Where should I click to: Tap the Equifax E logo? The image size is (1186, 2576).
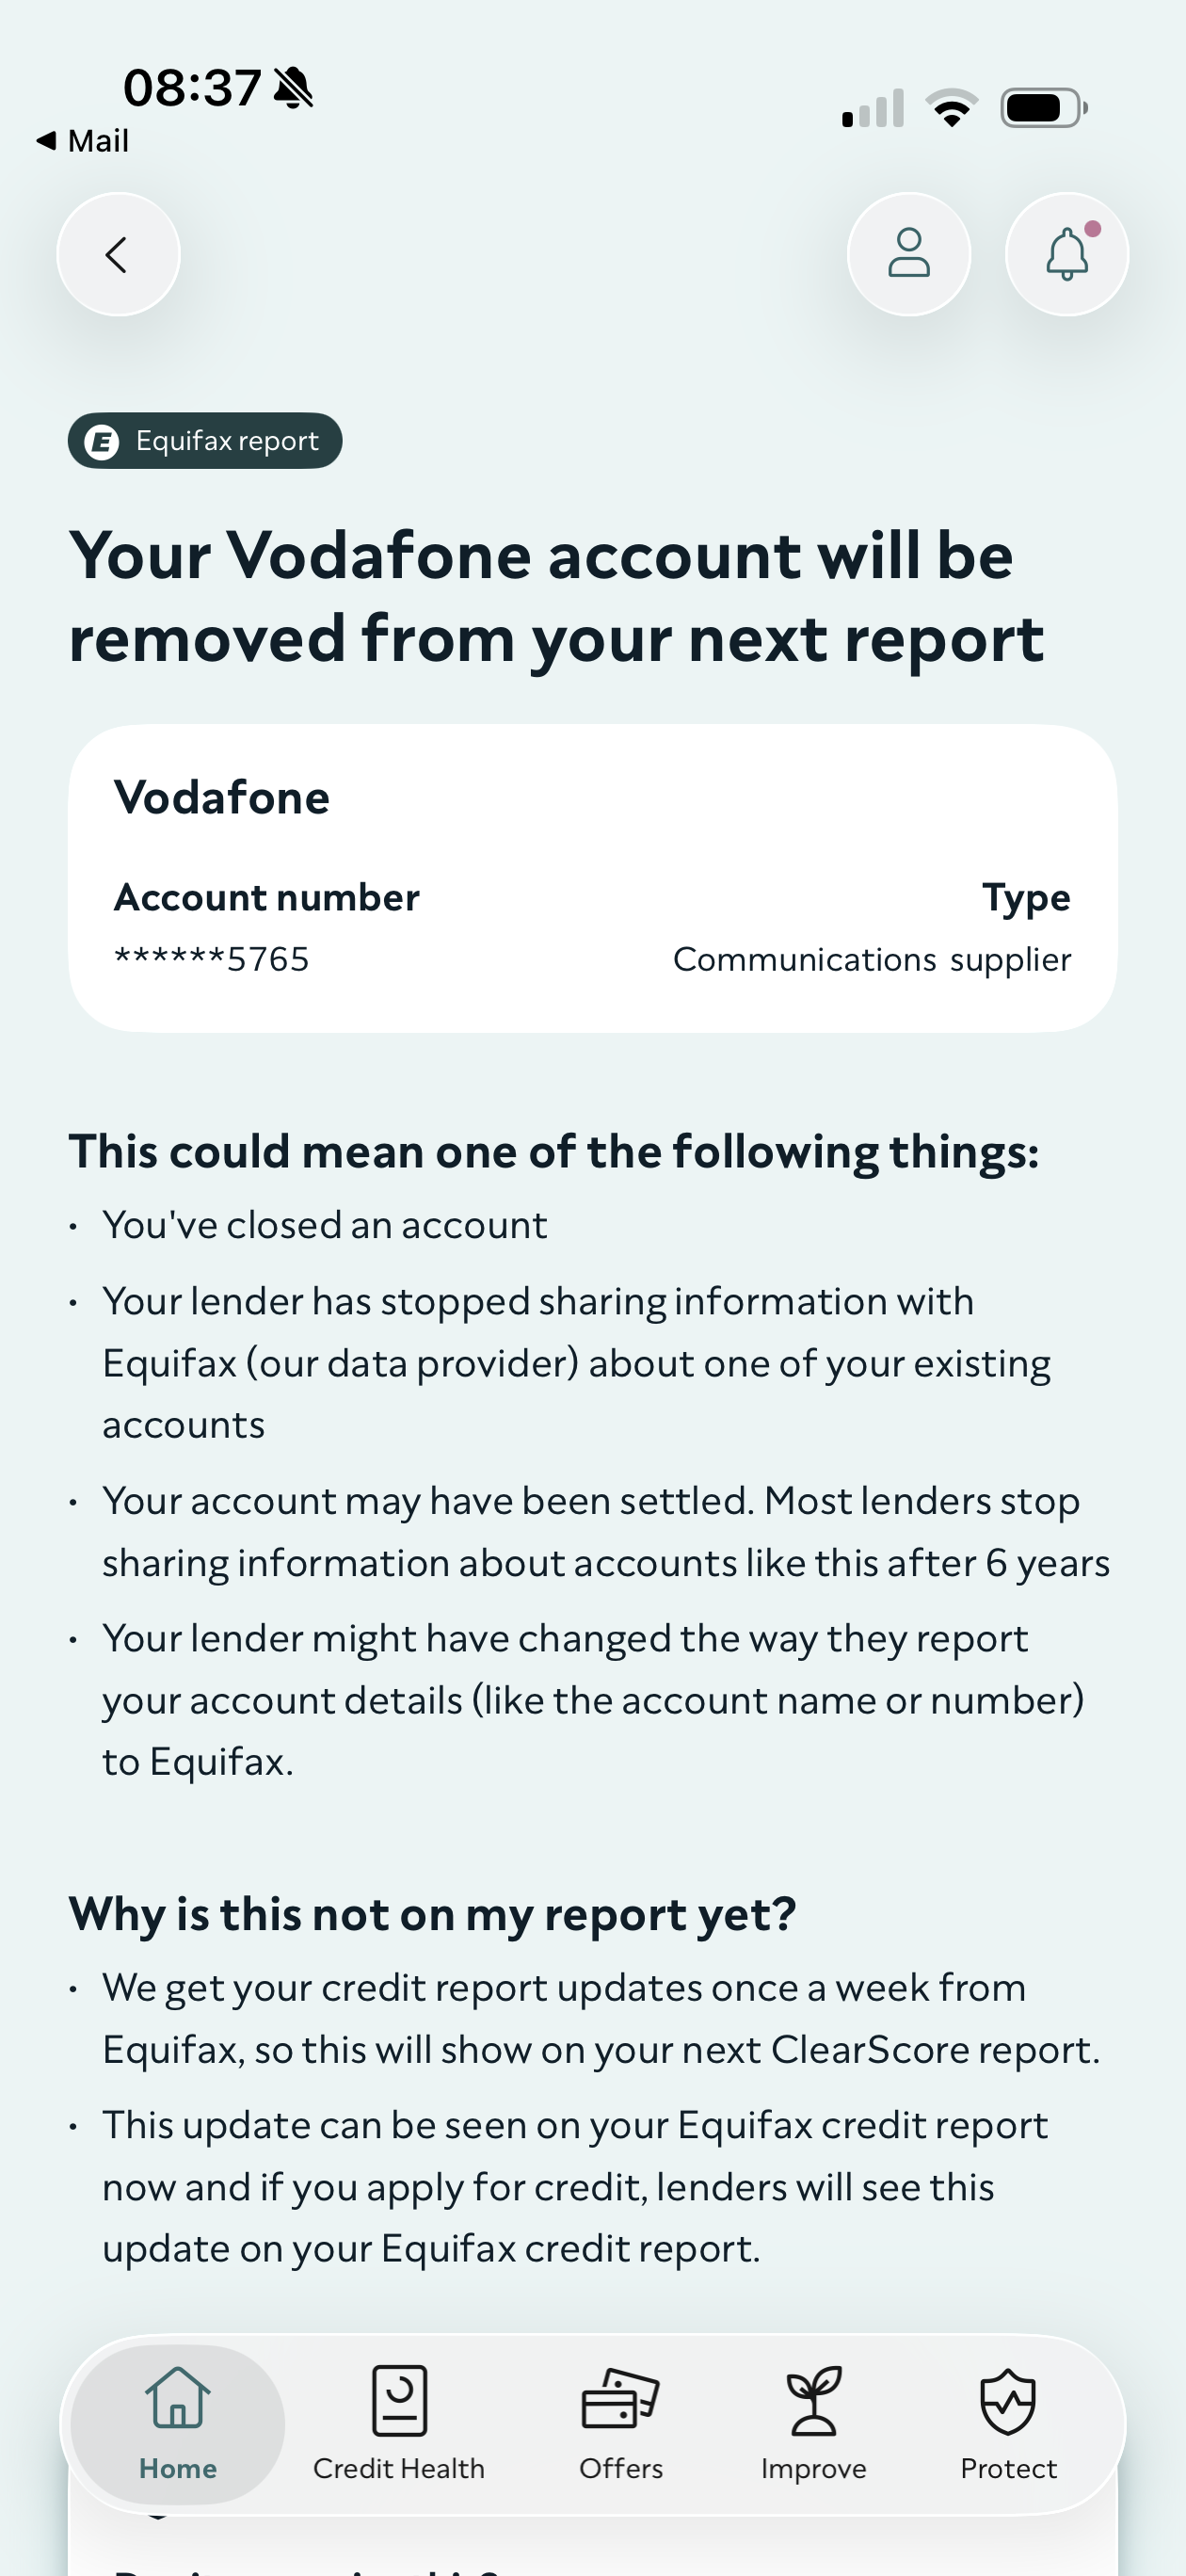point(101,441)
